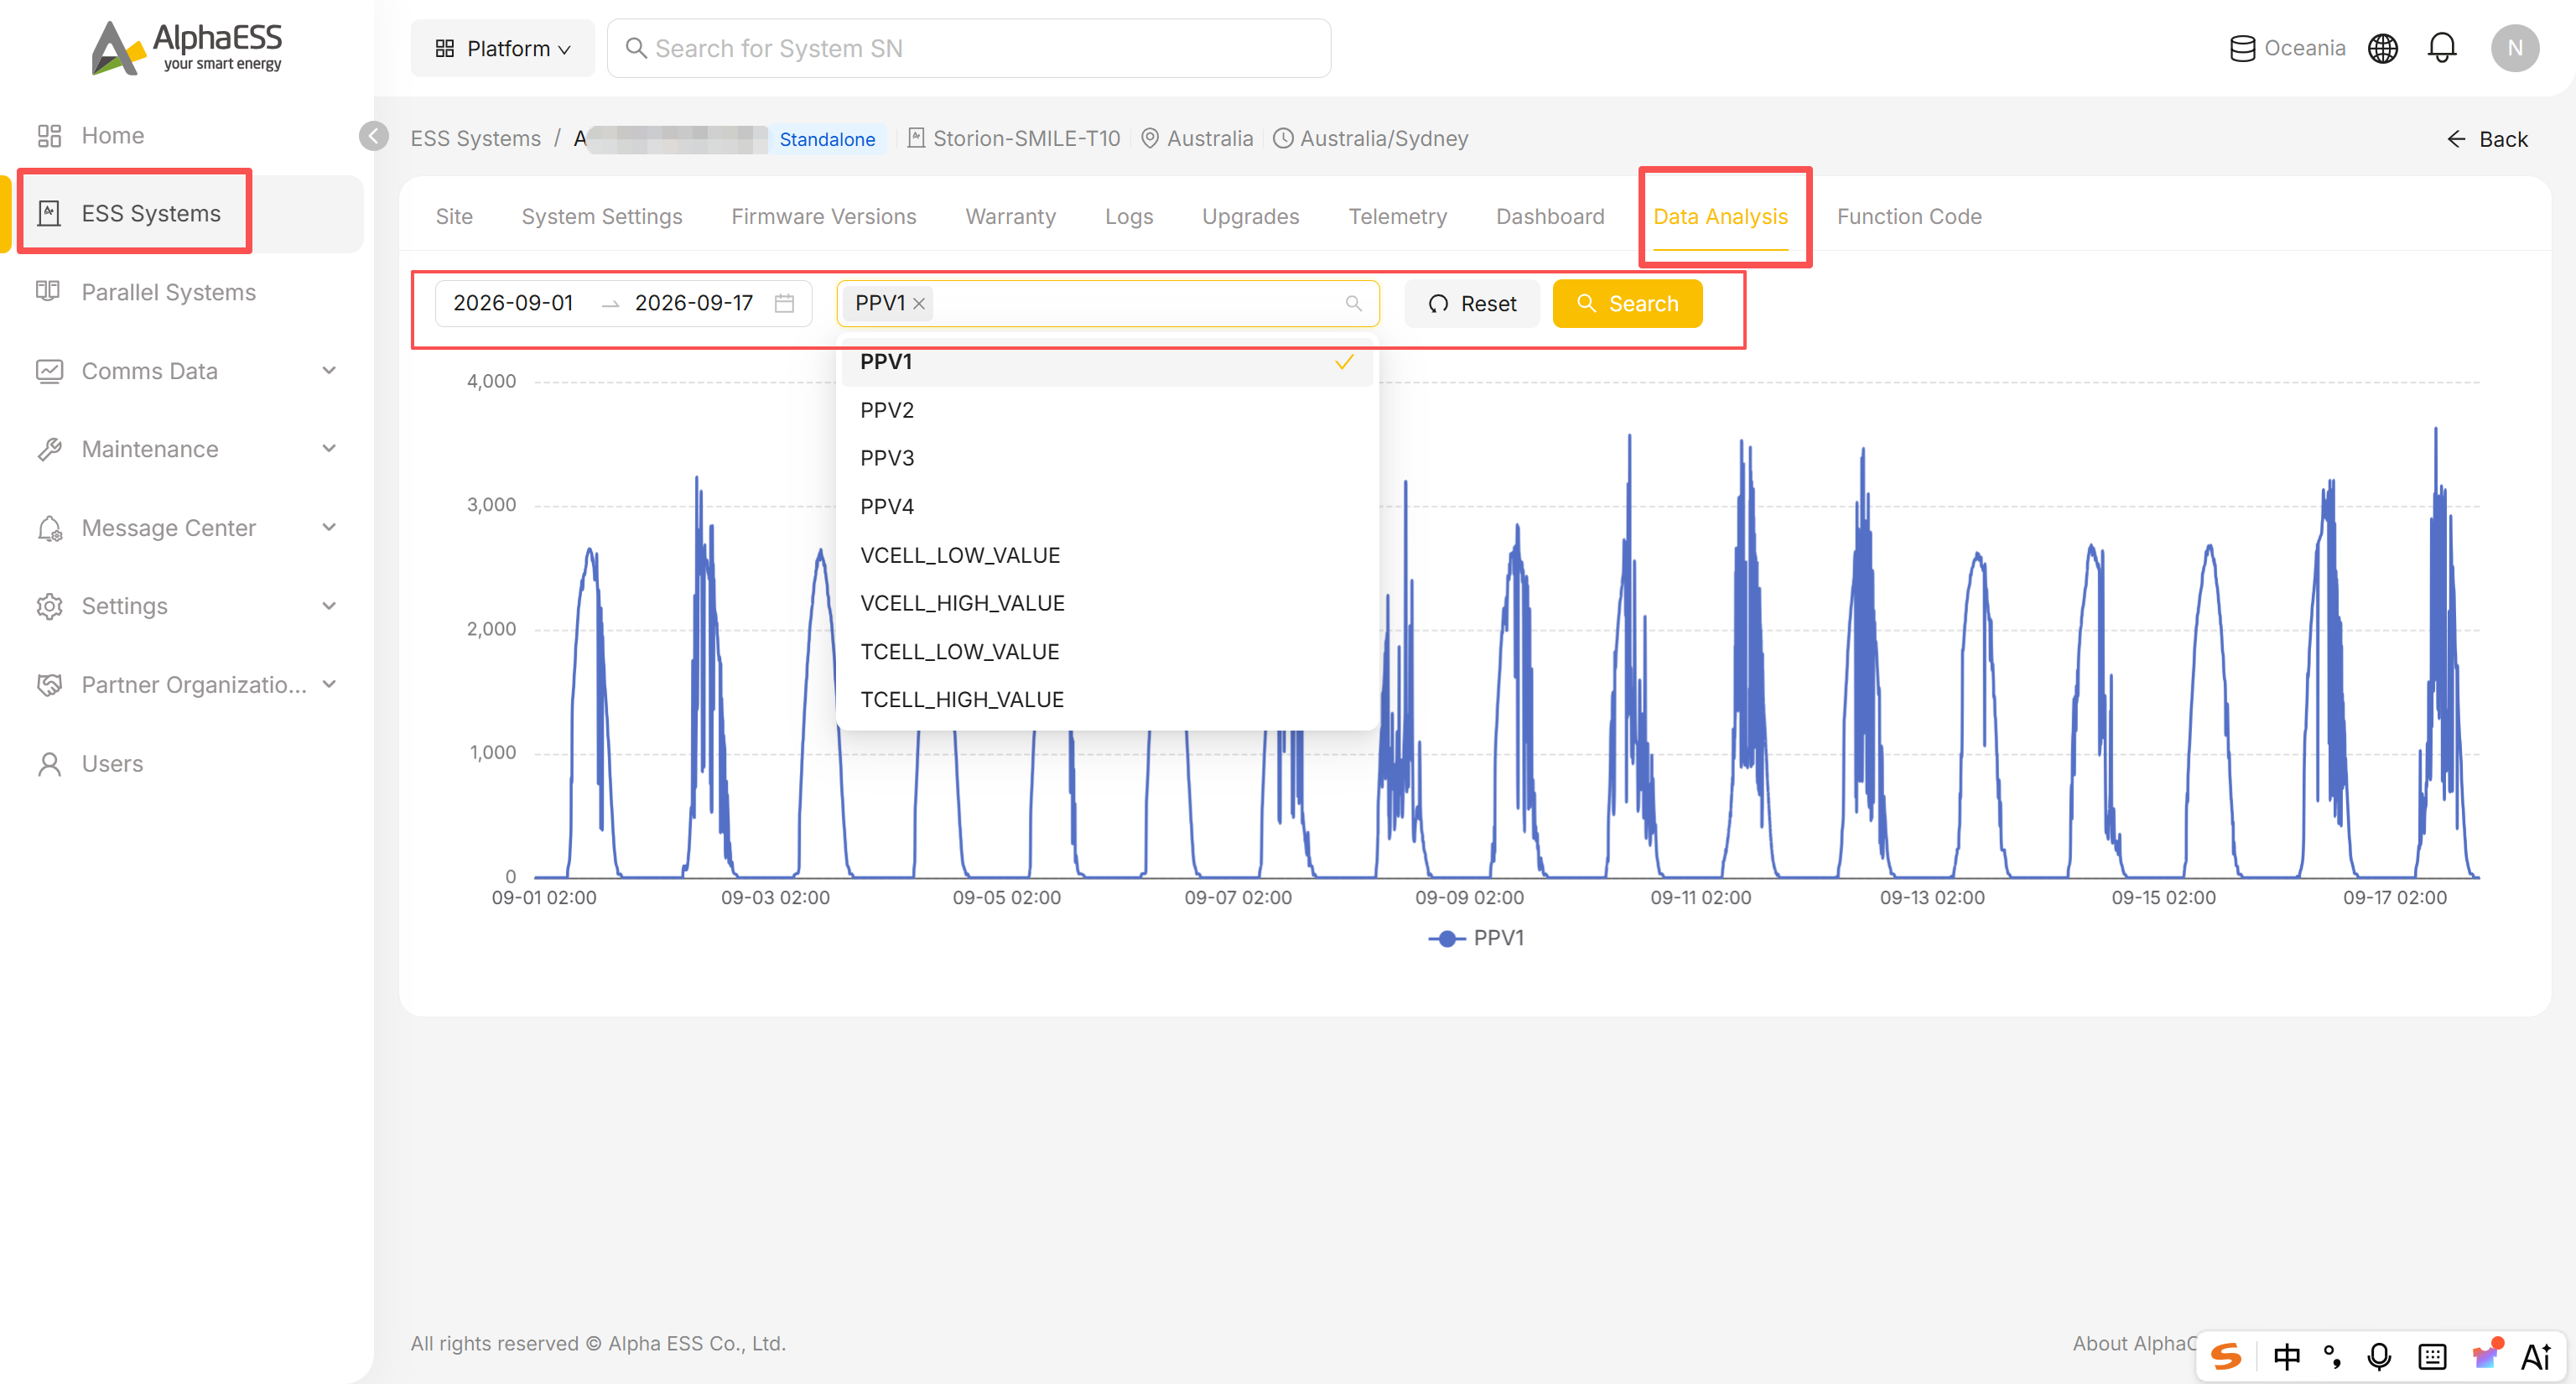Click the Standalone tag
Viewport: 2576px width, 1384px height.
827,139
